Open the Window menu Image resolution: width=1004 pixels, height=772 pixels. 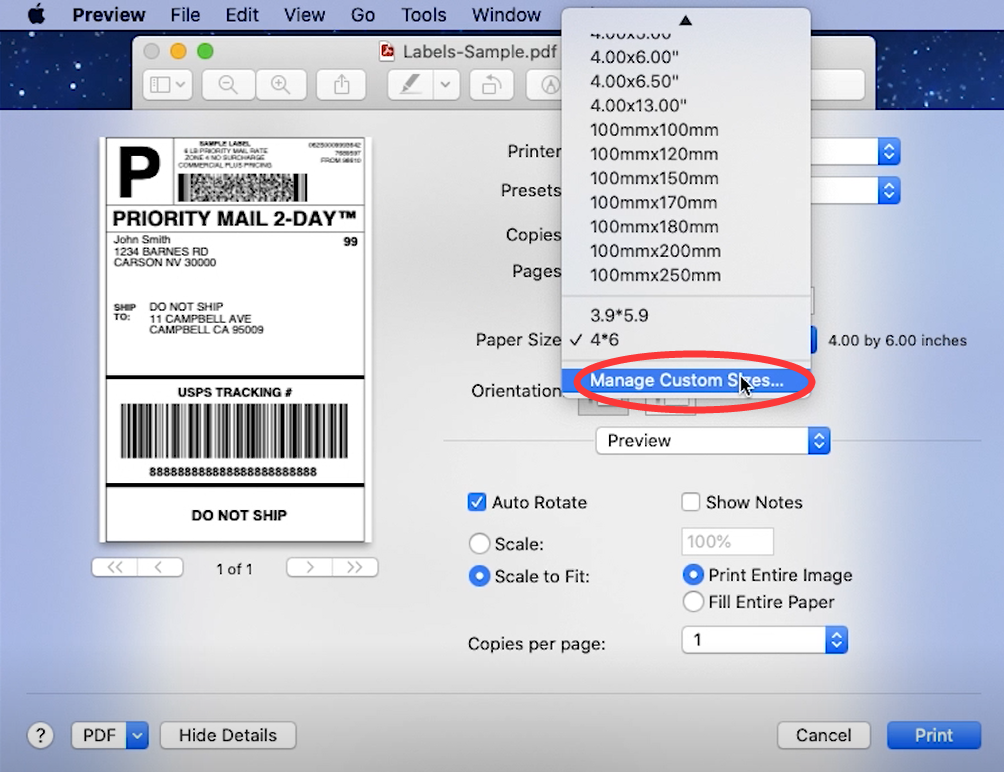tap(506, 15)
